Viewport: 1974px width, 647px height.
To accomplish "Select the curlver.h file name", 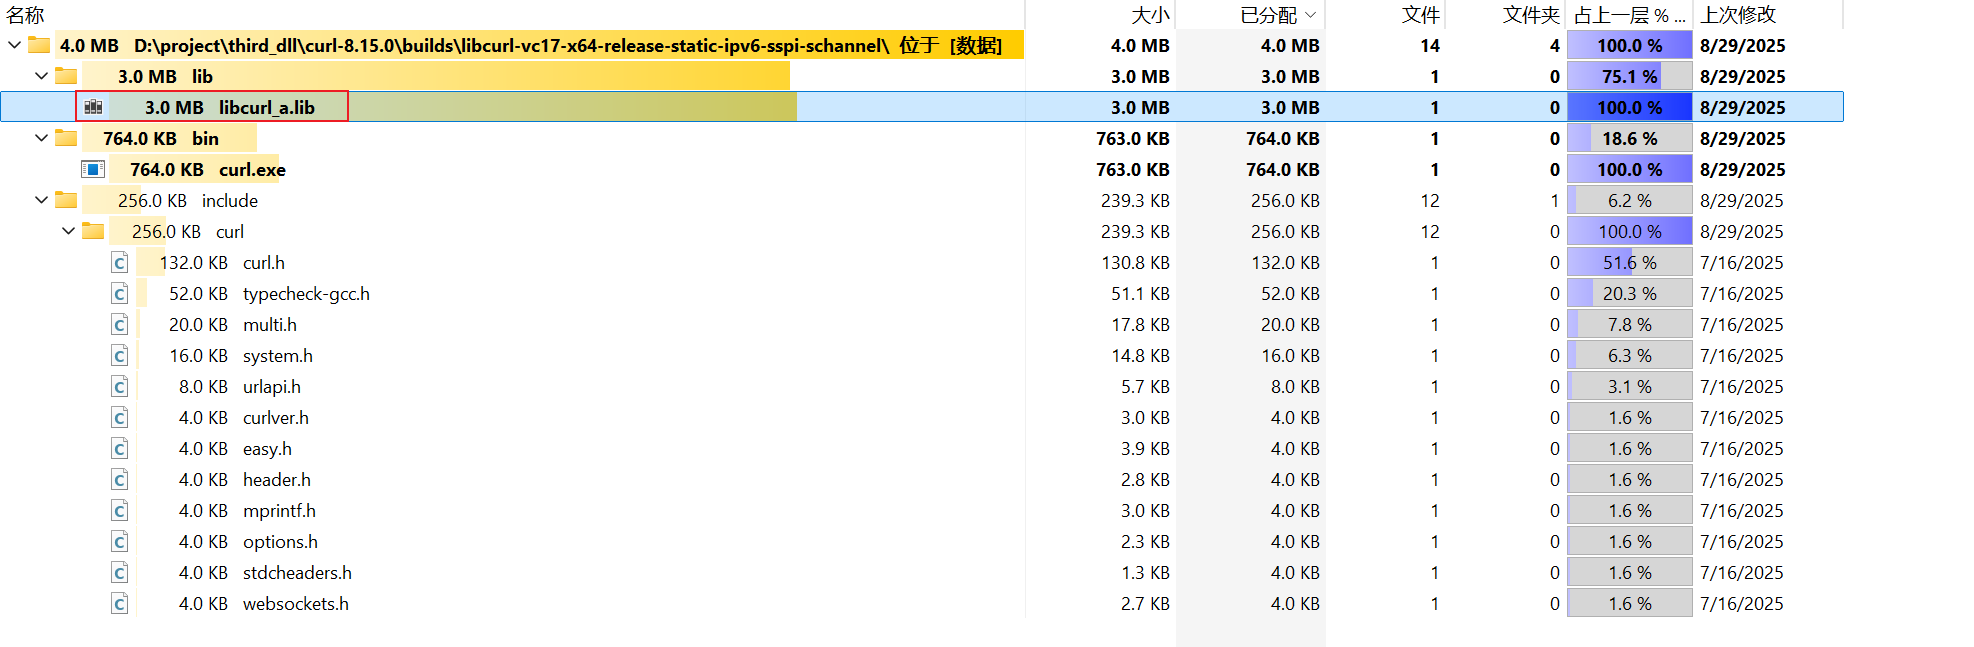I will [276, 417].
